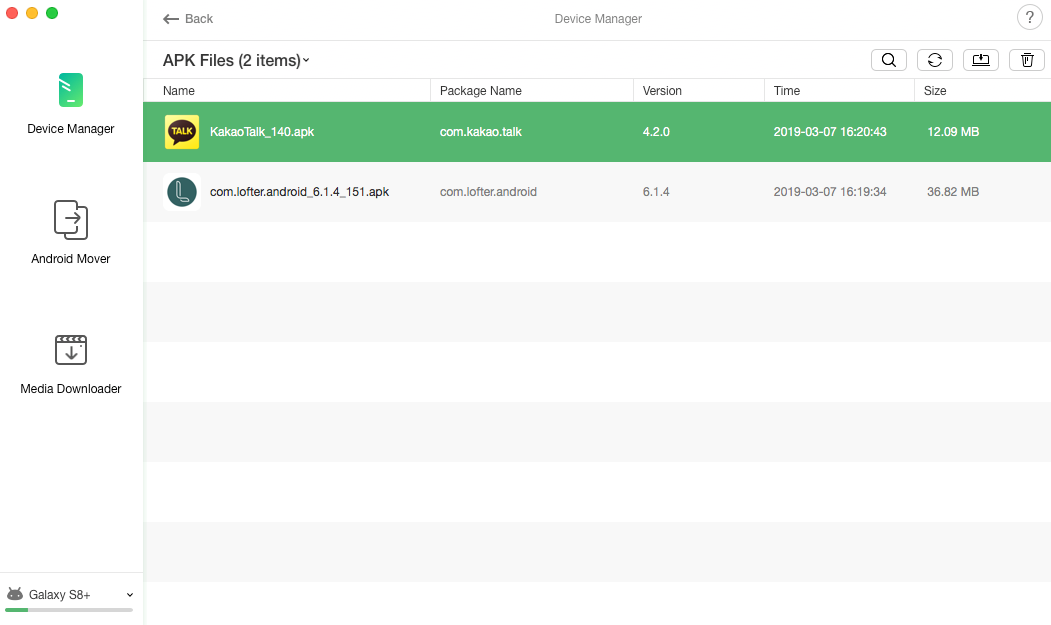Go Back to the previous screen
The height and width of the screenshot is (625, 1051).
click(187, 18)
